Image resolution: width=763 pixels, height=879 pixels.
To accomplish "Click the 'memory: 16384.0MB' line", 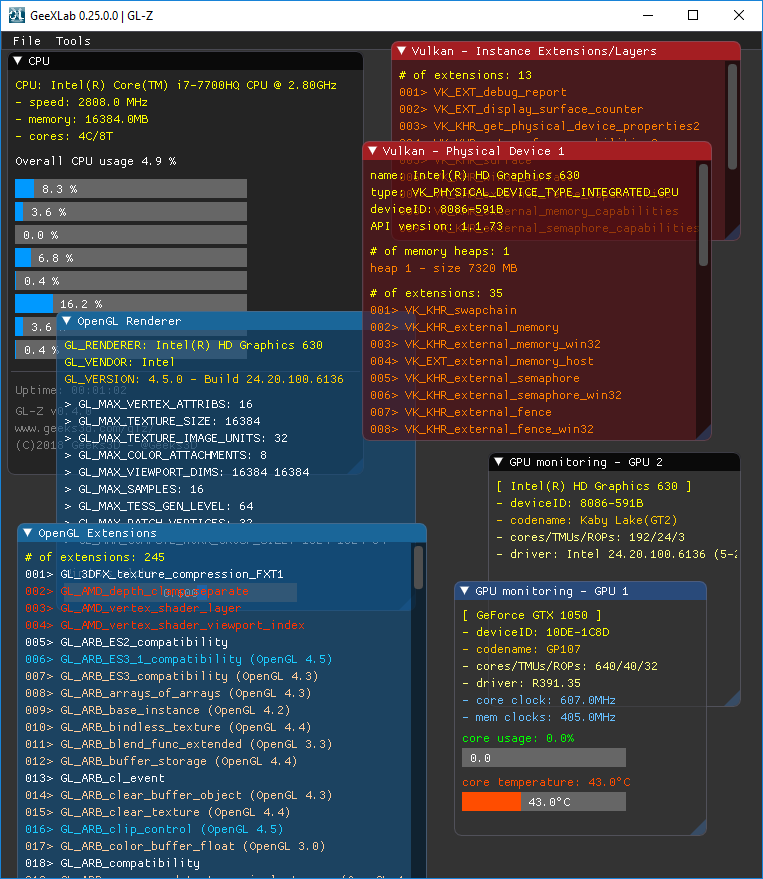I will (82, 119).
